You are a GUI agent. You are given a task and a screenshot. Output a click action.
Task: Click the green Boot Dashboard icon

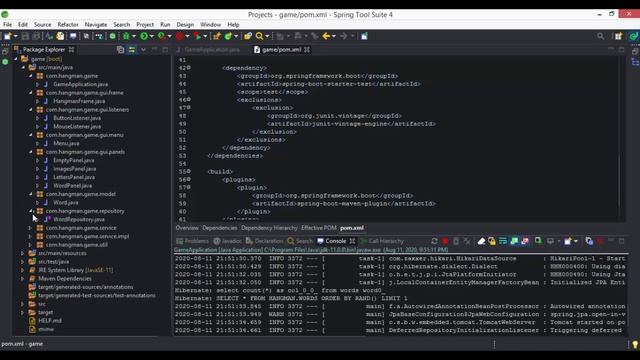(113, 36)
